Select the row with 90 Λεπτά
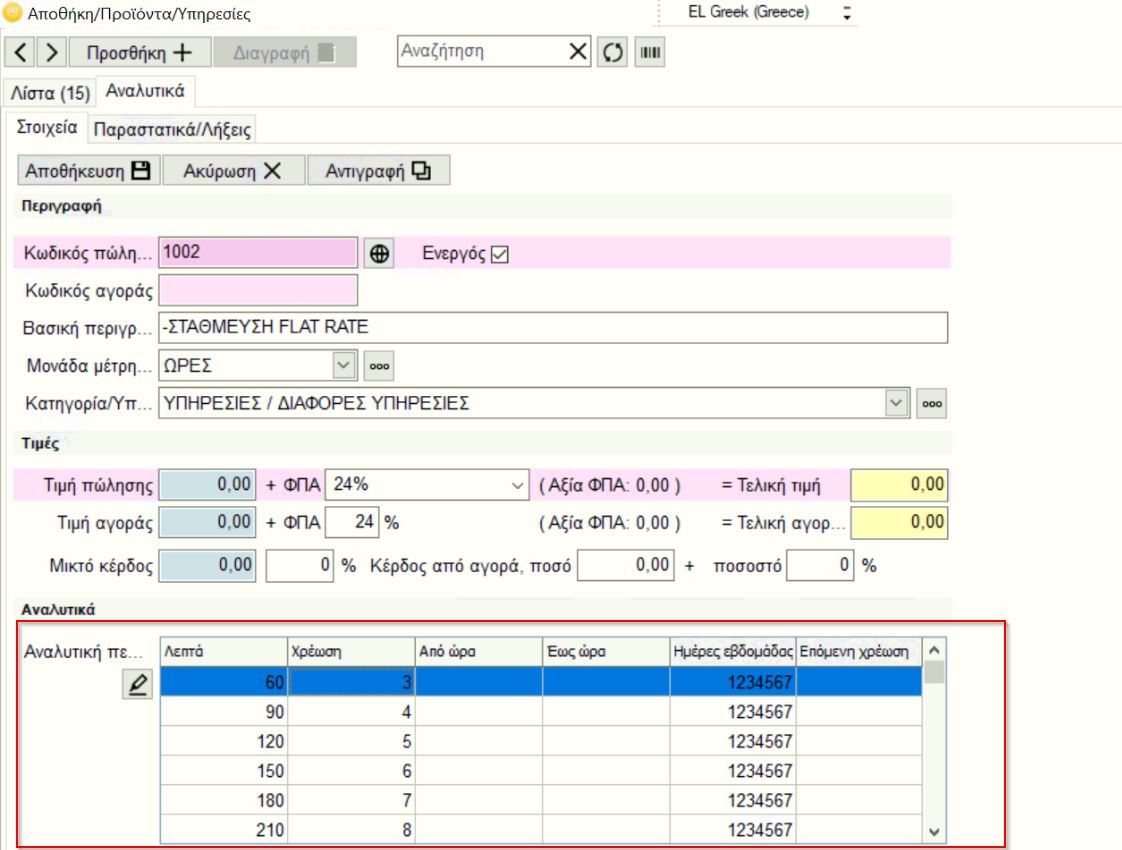 tap(541, 712)
